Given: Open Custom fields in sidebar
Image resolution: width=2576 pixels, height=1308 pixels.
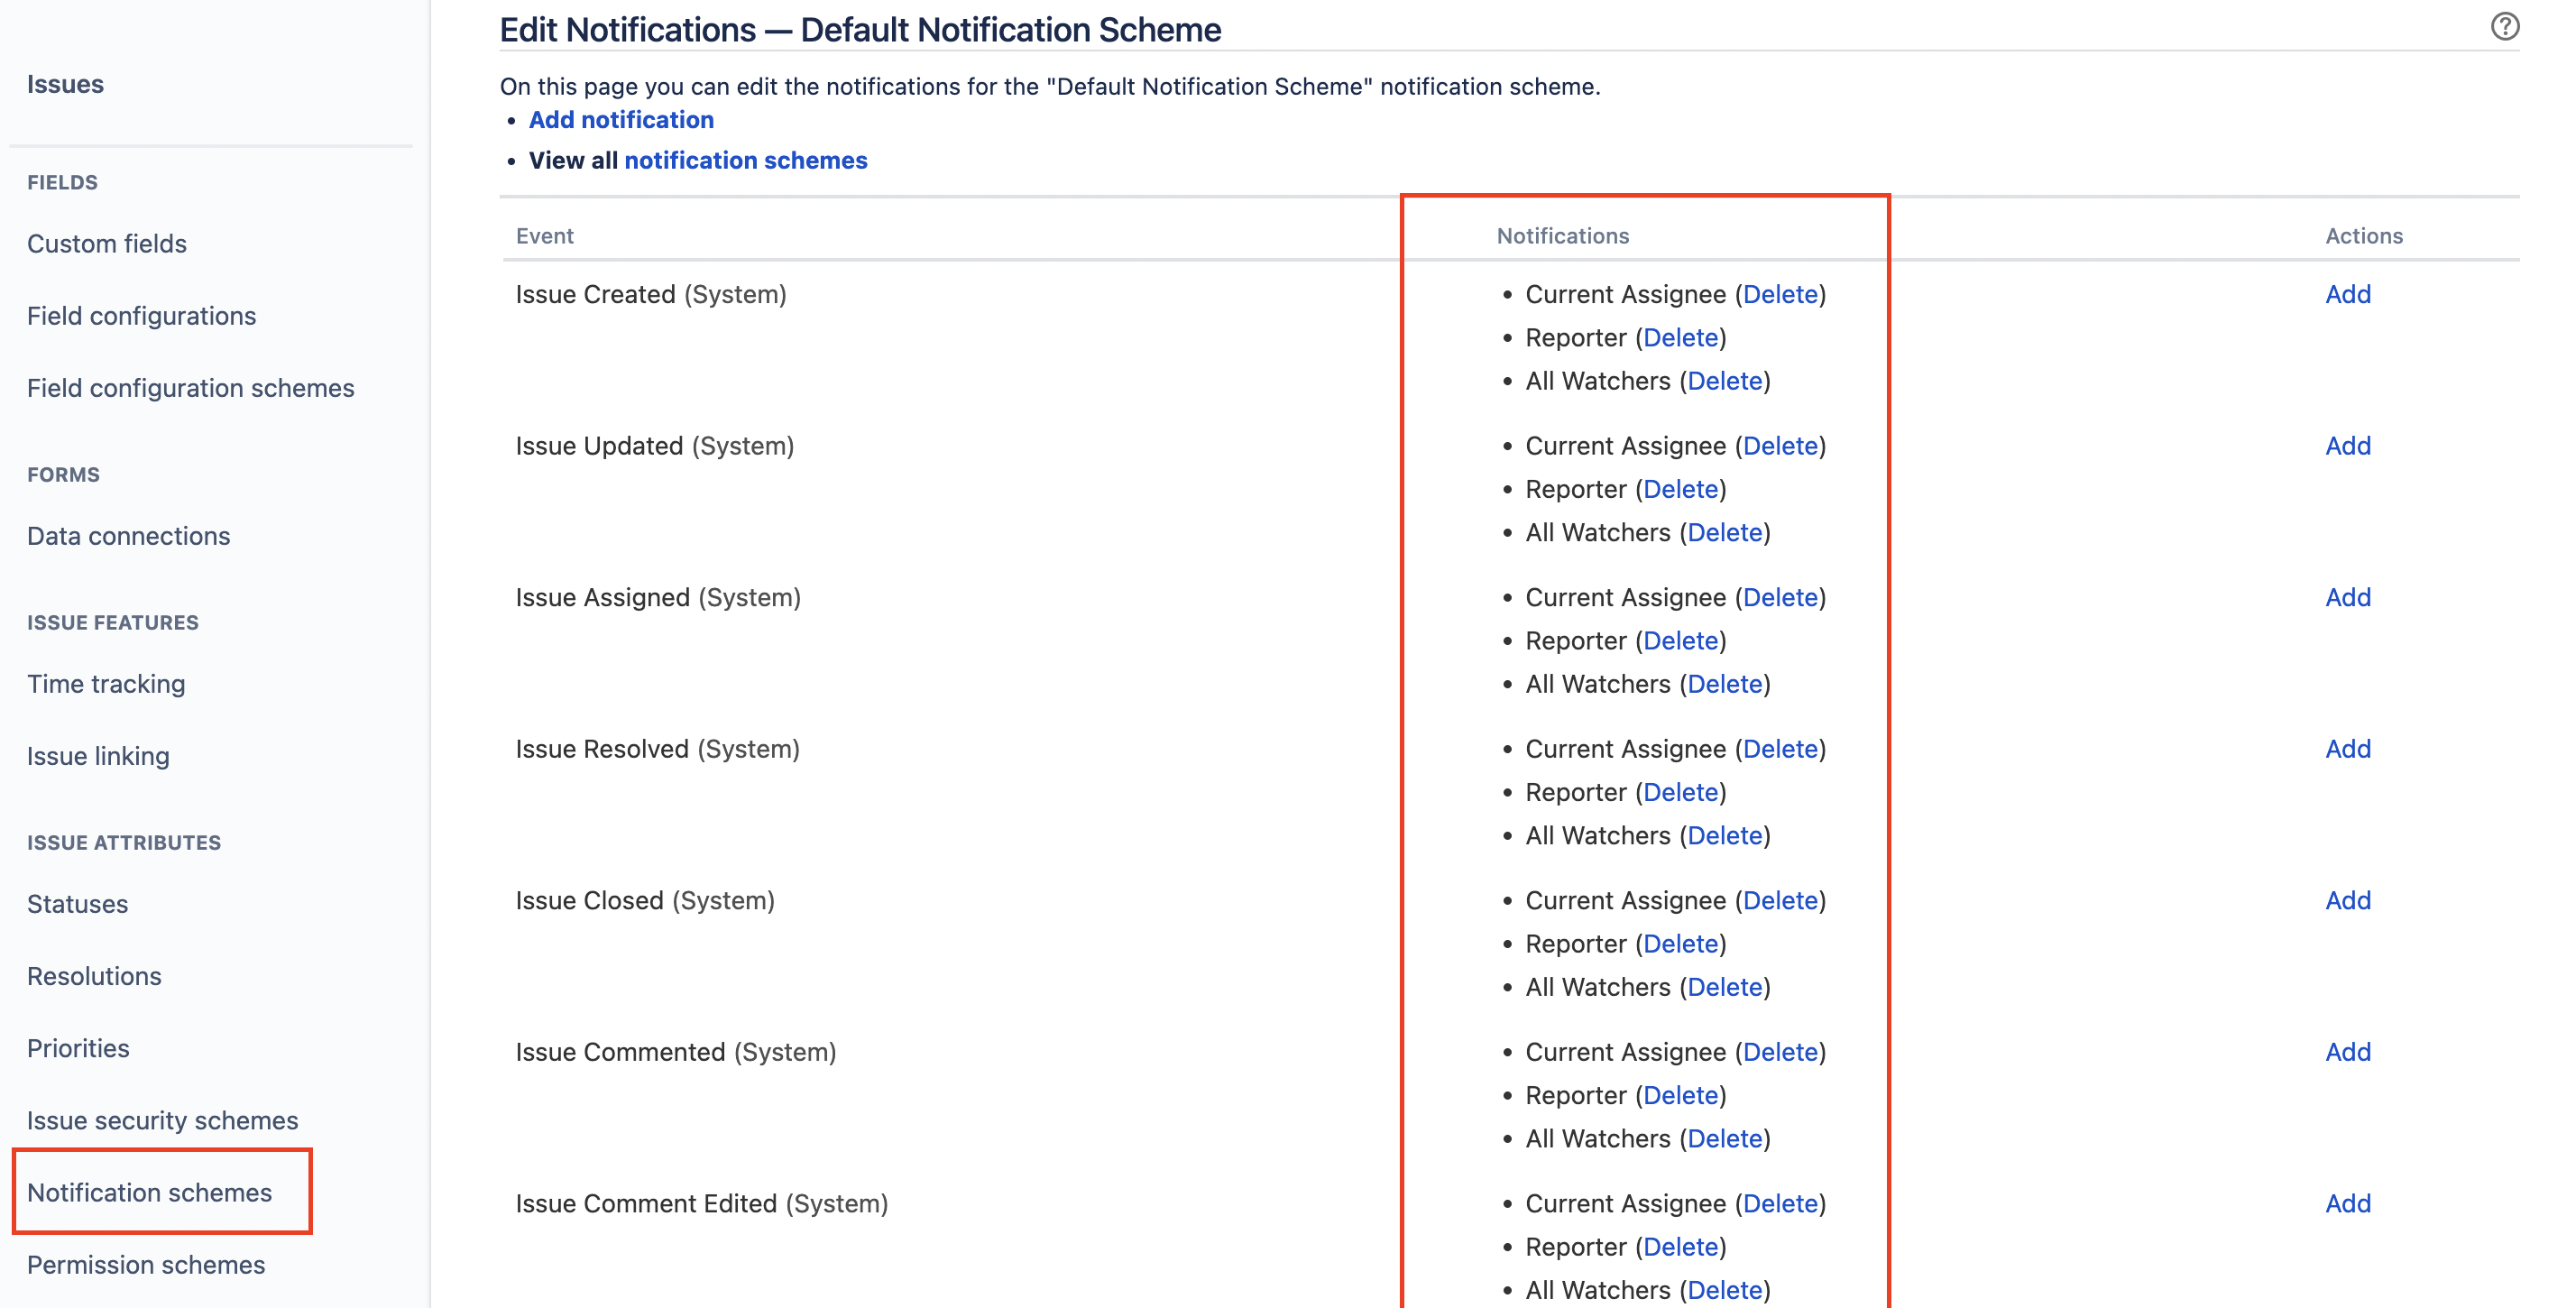Looking at the screenshot, I should [107, 244].
